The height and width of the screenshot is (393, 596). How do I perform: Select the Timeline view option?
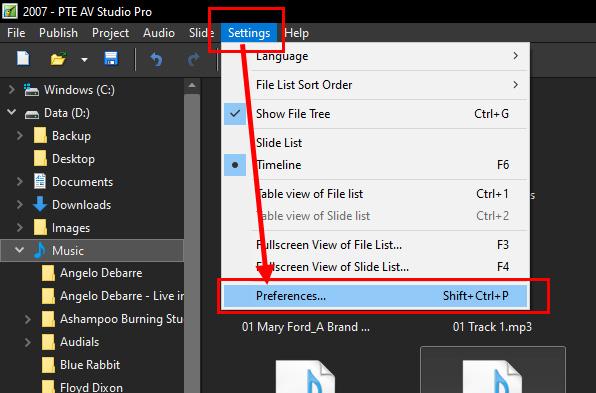[376, 165]
